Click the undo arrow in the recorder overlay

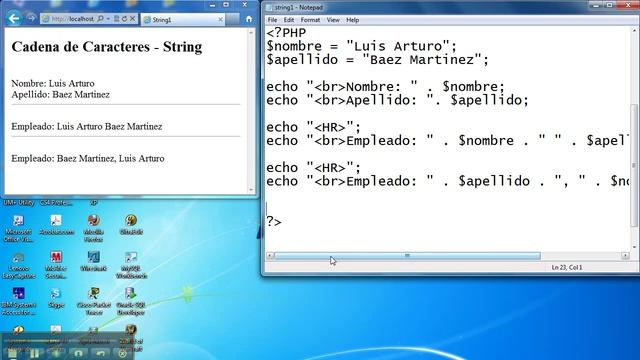click(101, 353)
